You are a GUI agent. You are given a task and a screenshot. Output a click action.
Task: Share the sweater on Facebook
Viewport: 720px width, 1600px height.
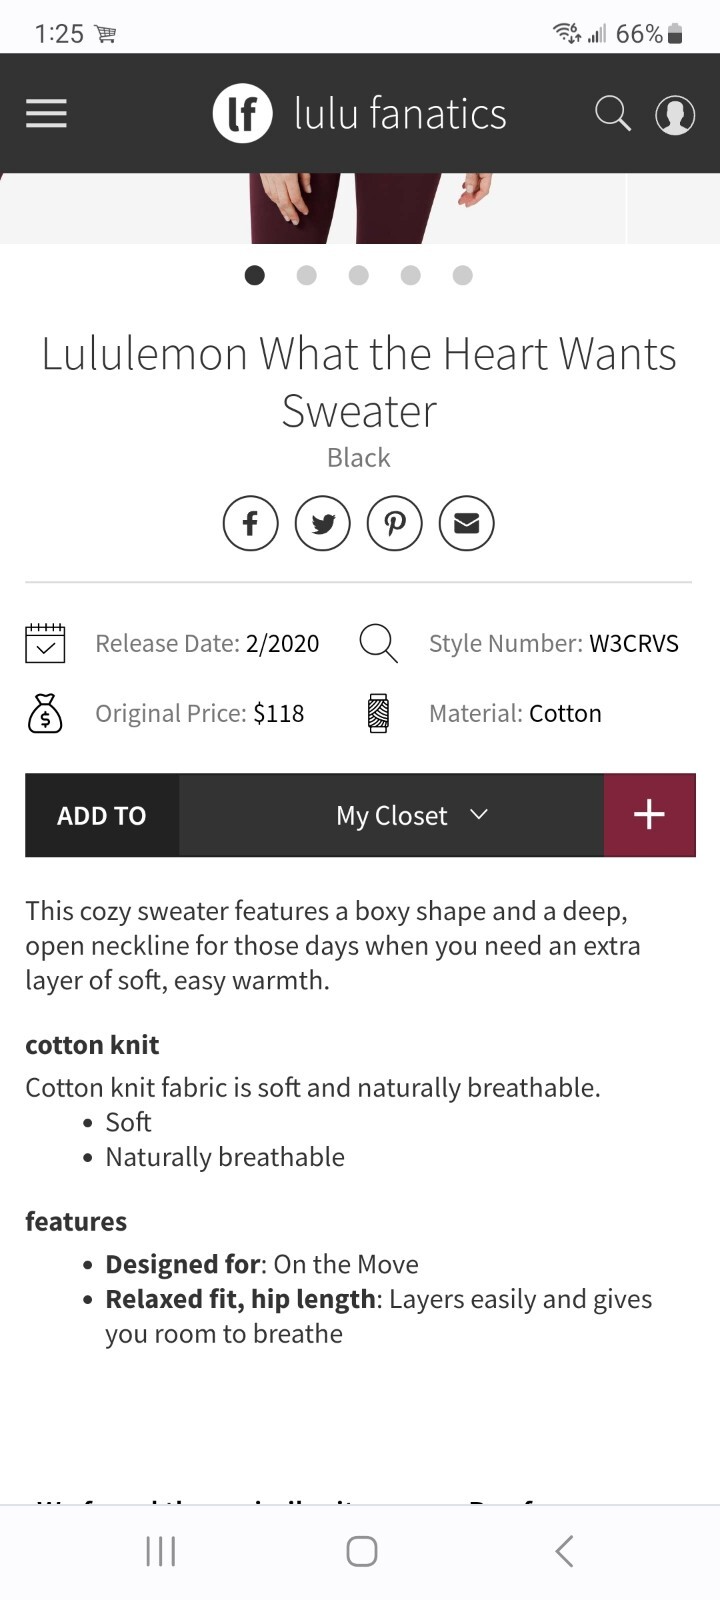[x=250, y=523]
